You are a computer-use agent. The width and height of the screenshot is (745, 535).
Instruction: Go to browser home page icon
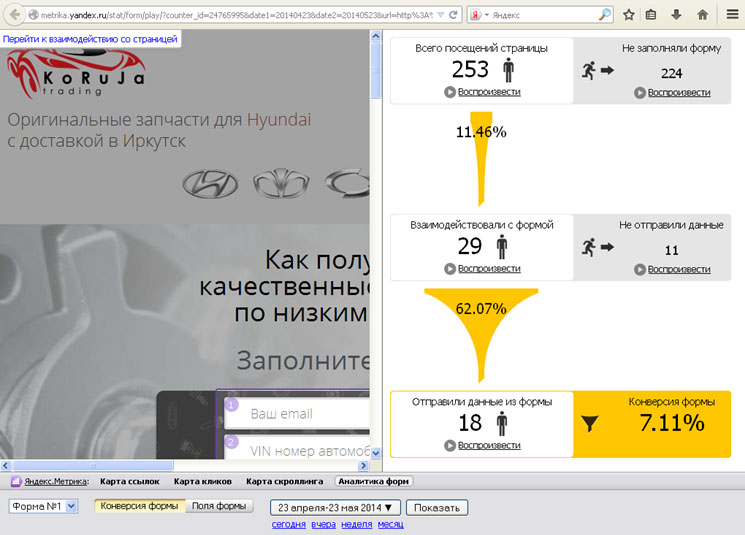(703, 15)
